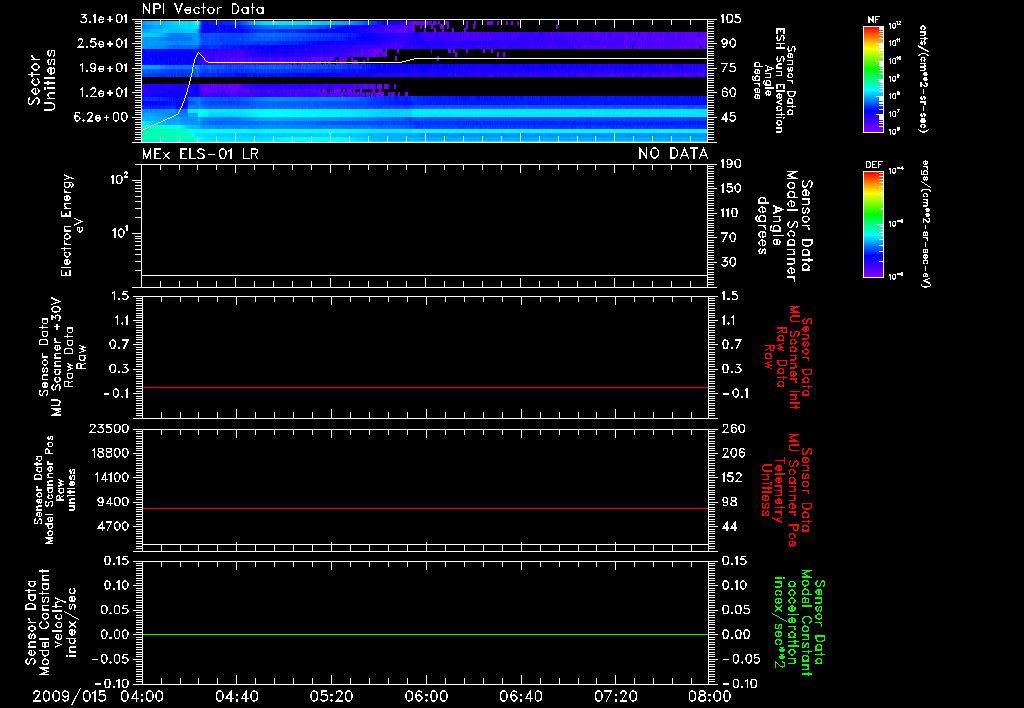
Task: Click the 2009/015 date label
Action: click(69, 695)
